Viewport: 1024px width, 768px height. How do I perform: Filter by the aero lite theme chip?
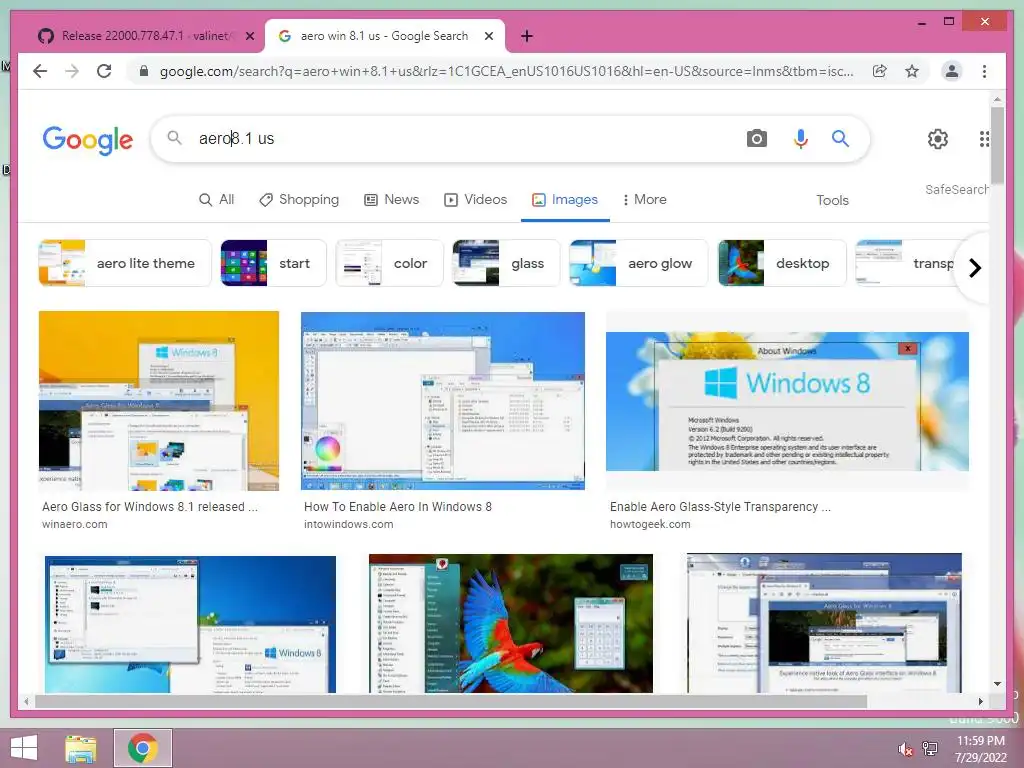(125, 263)
